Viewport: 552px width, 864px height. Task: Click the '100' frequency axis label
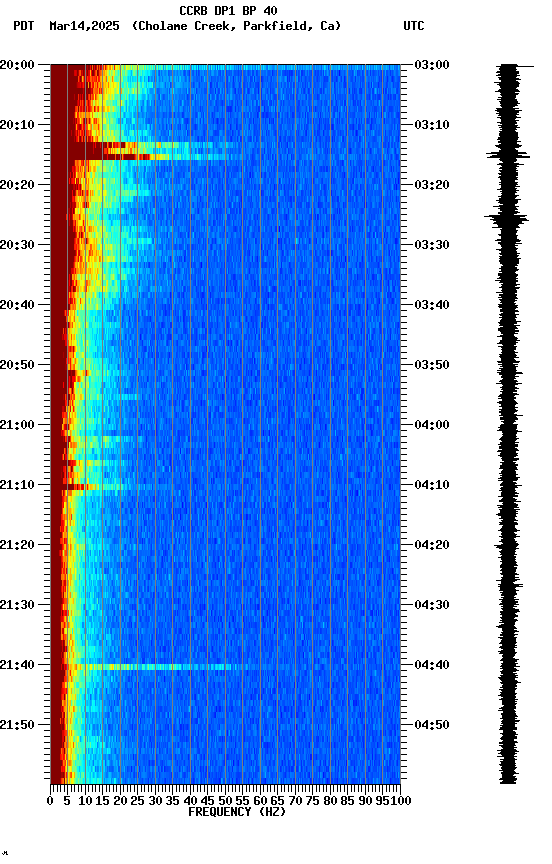(x=402, y=801)
